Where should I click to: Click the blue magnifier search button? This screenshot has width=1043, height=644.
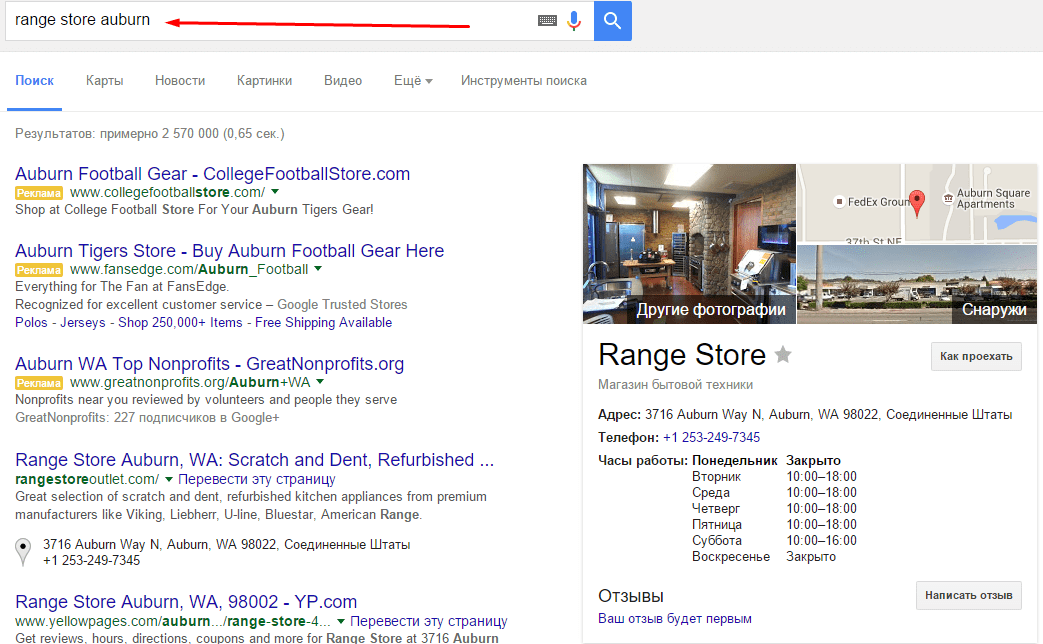click(612, 20)
